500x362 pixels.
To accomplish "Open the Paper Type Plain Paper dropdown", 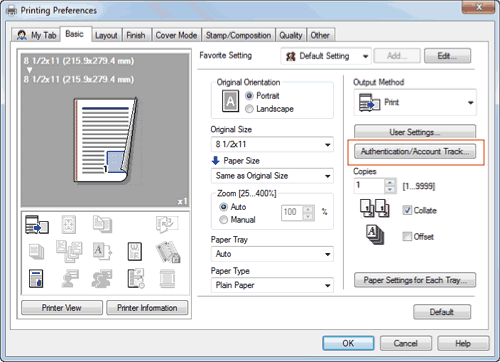I will click(272, 285).
